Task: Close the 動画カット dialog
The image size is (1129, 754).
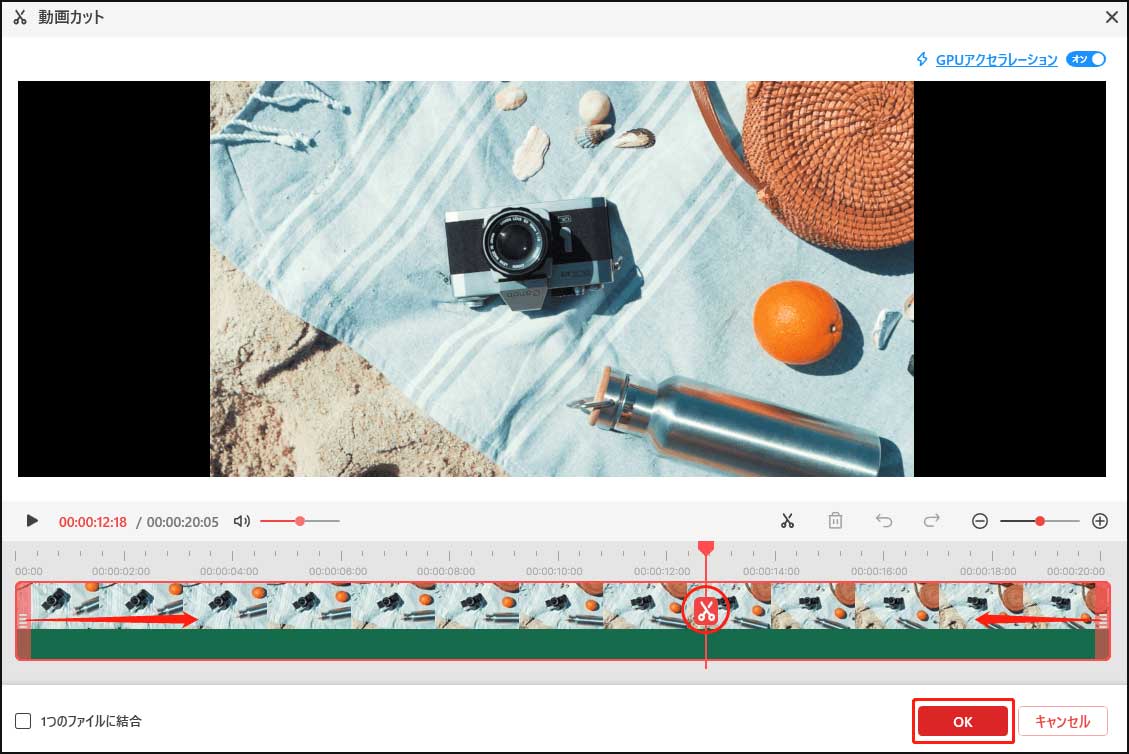Action: (1112, 17)
